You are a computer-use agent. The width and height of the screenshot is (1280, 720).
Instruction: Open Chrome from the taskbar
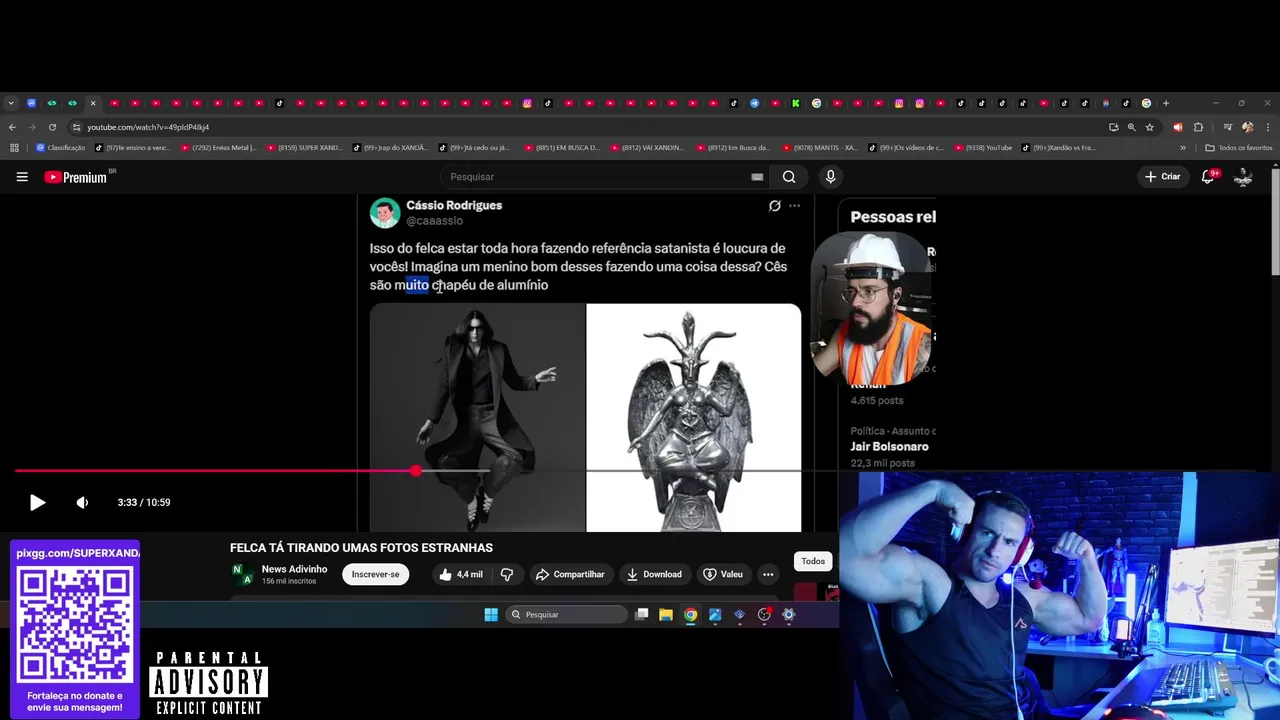[690, 615]
